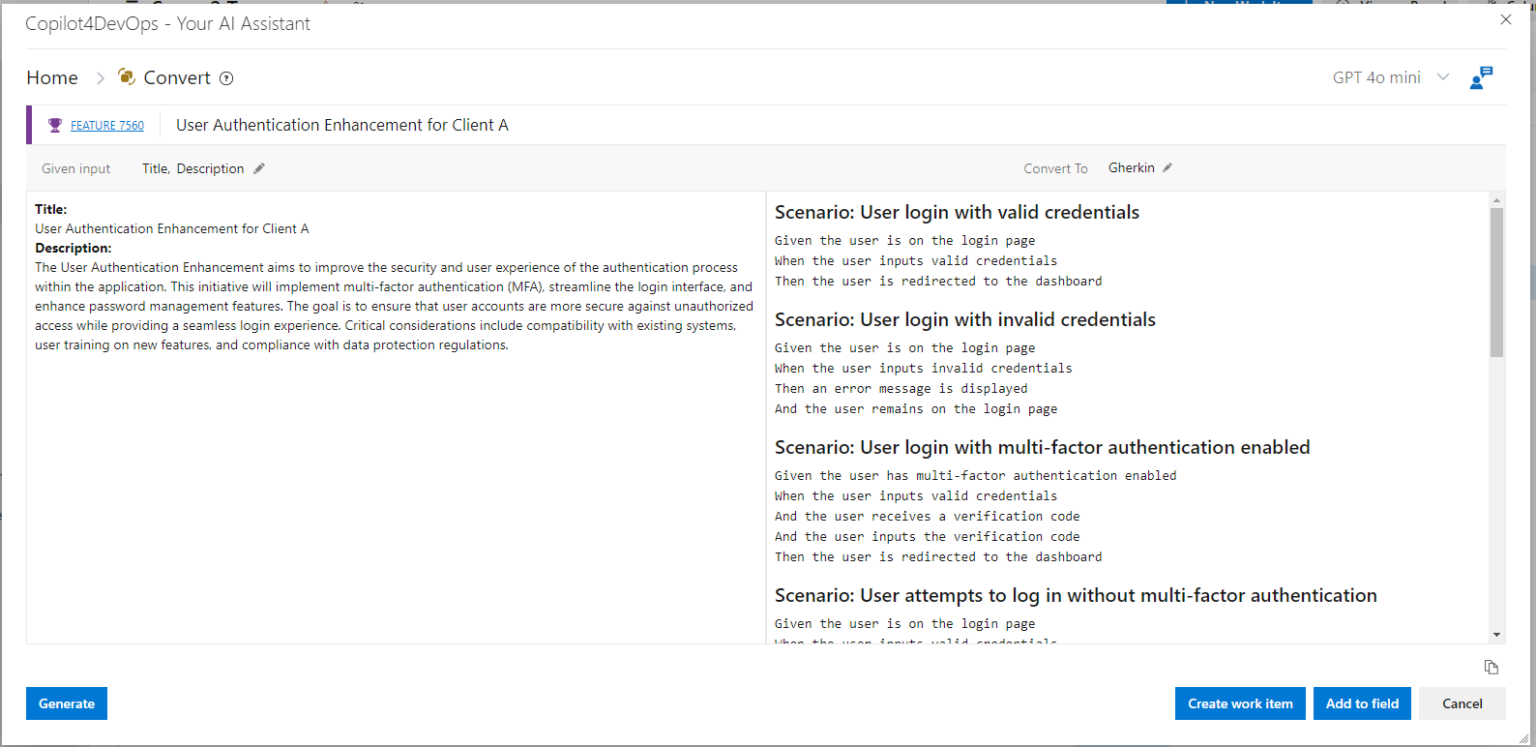Select the Convert breadcrumb label
The height and width of the screenshot is (747, 1536).
pyautogui.click(x=177, y=78)
